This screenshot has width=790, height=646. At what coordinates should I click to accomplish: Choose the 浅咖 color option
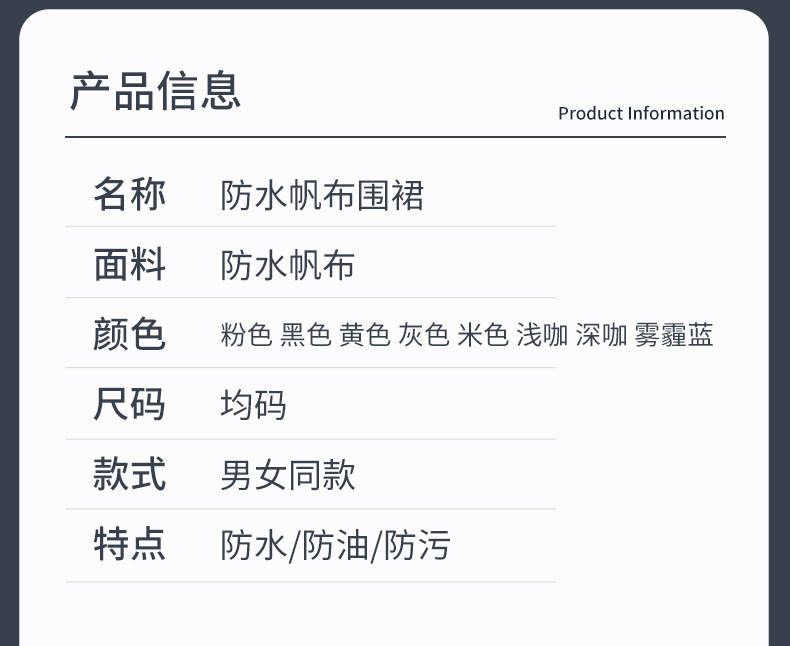click(x=542, y=335)
